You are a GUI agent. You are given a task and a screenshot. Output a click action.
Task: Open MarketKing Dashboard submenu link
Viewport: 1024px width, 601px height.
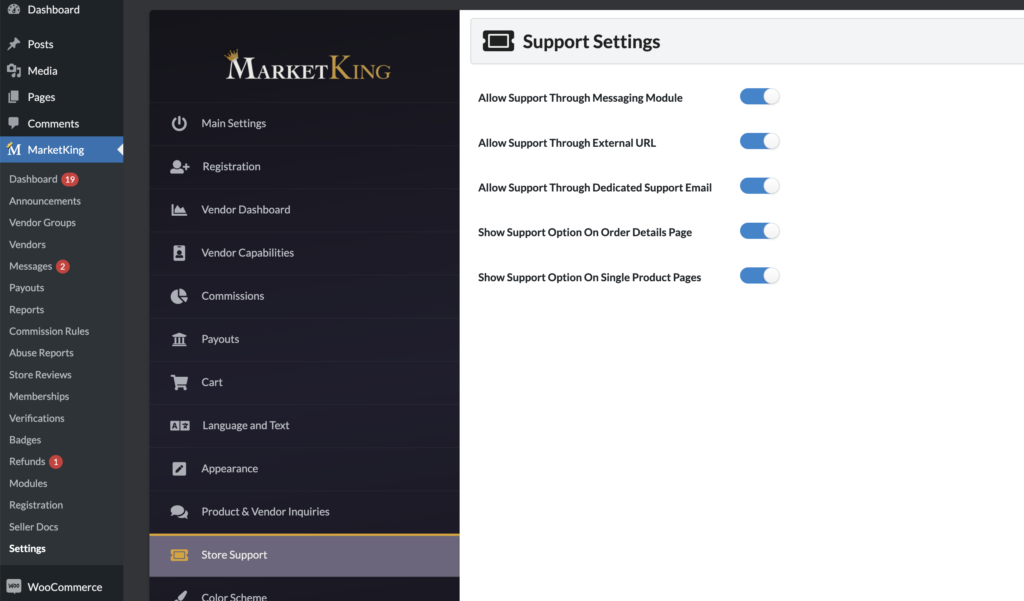click(x=33, y=179)
